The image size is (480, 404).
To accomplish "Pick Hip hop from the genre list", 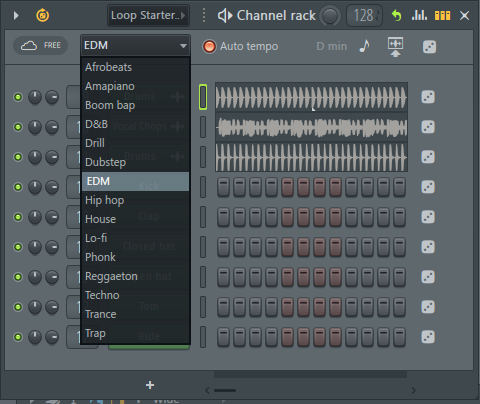I will tap(136, 200).
